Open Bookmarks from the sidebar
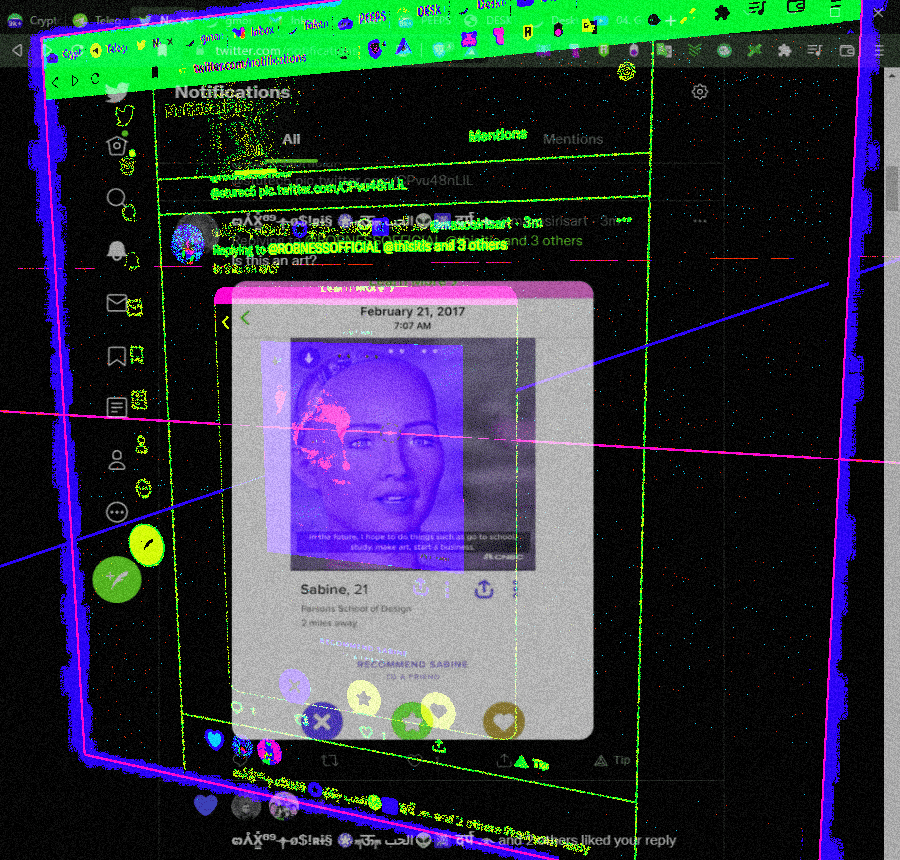This screenshot has height=860, width=900. pos(117,355)
